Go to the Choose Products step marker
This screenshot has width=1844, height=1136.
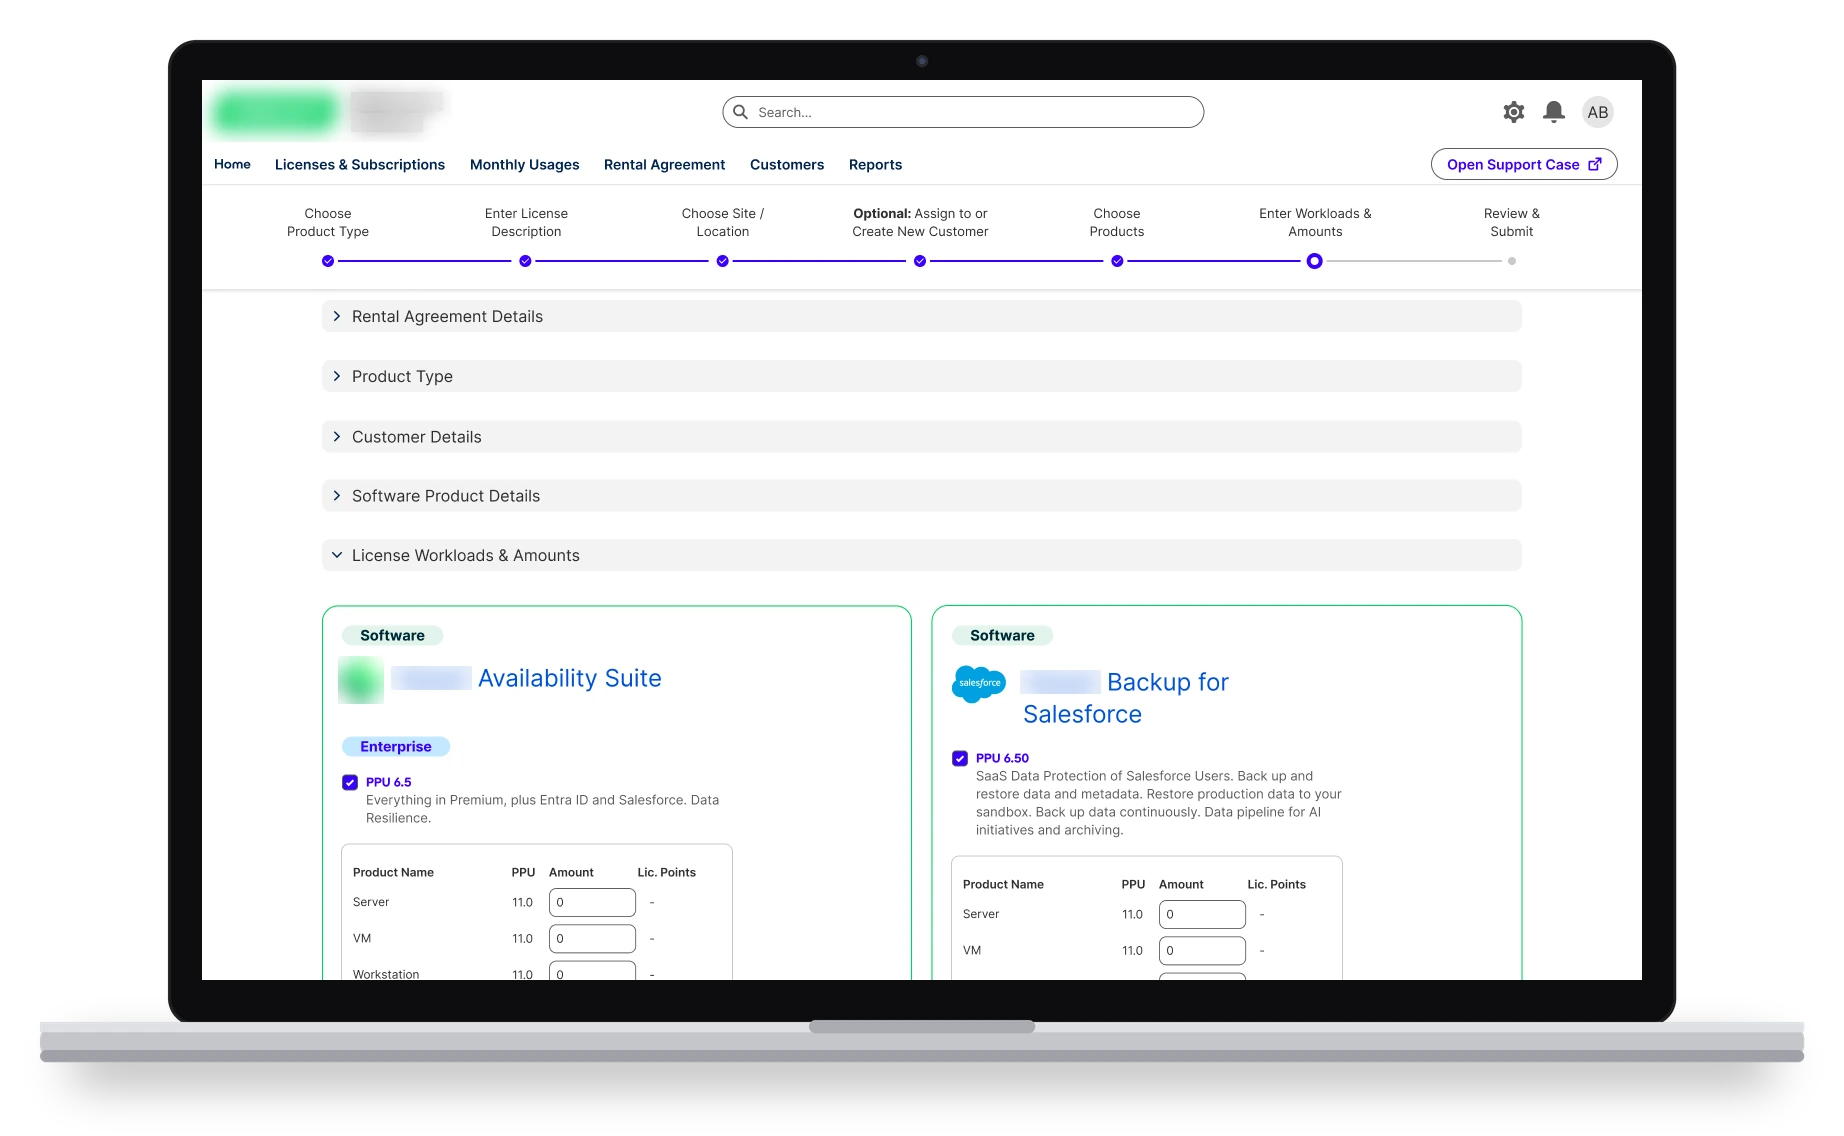point(1117,261)
